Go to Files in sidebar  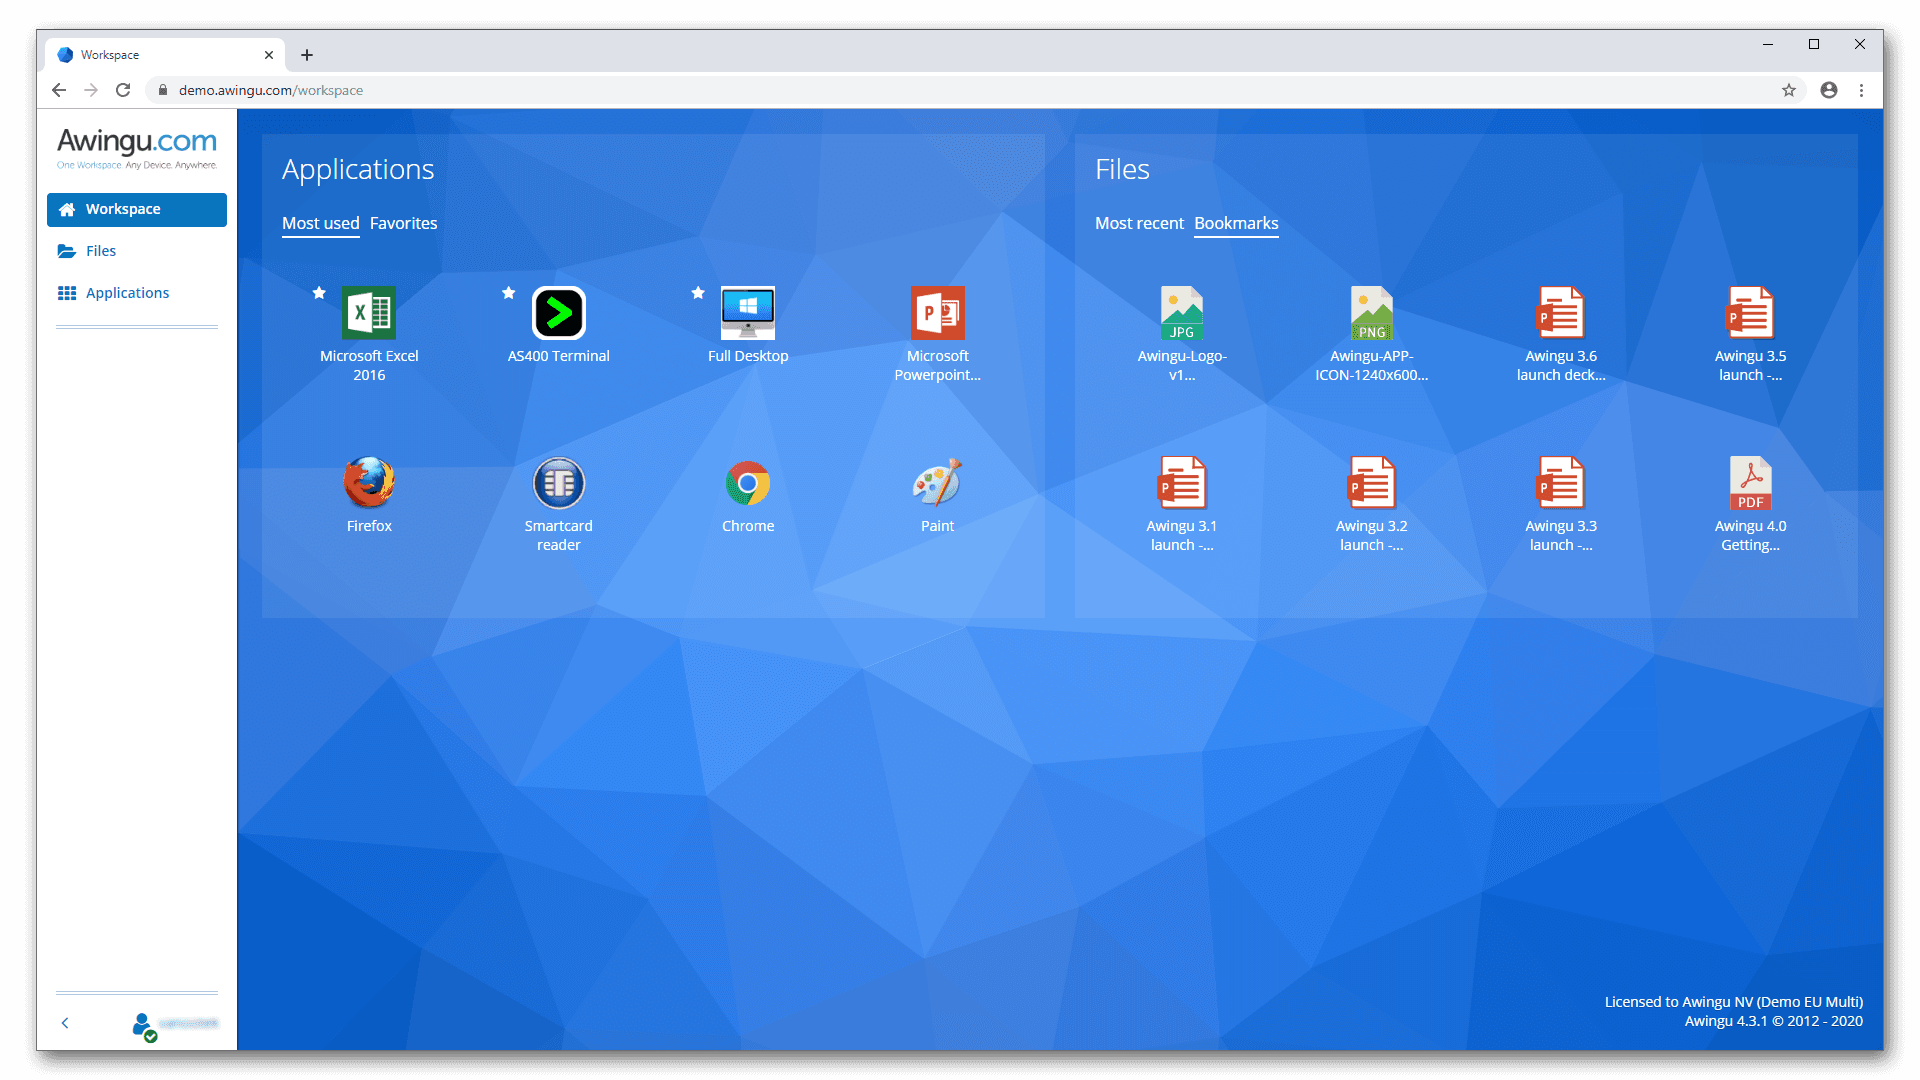(x=100, y=251)
